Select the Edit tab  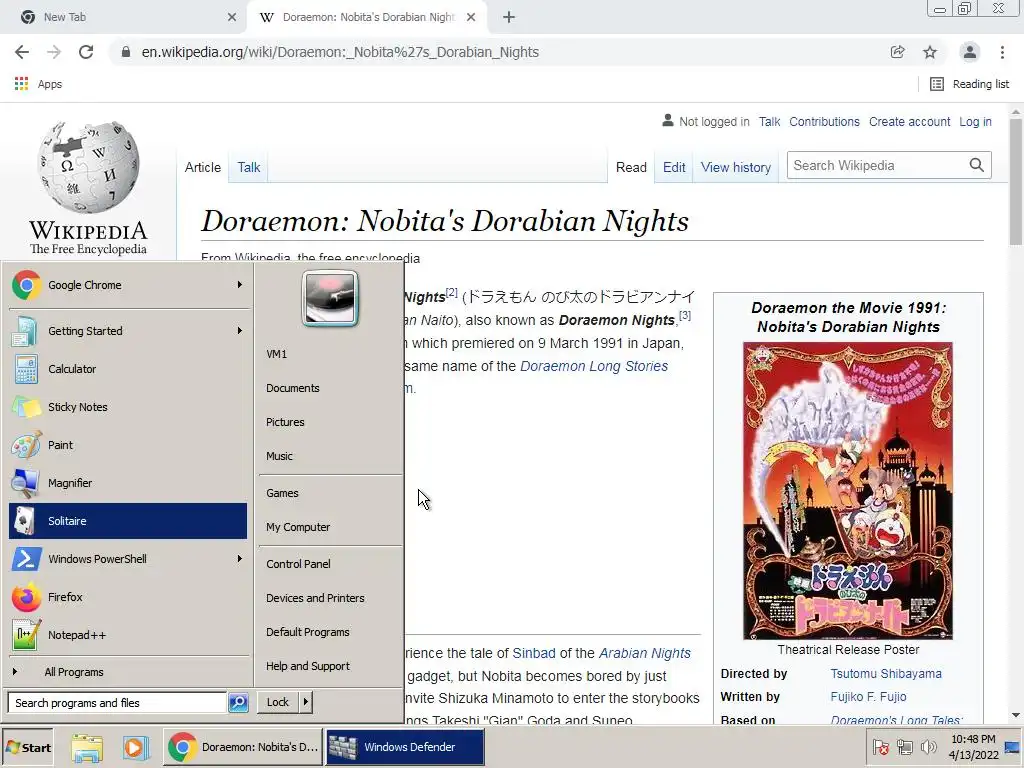(x=674, y=167)
